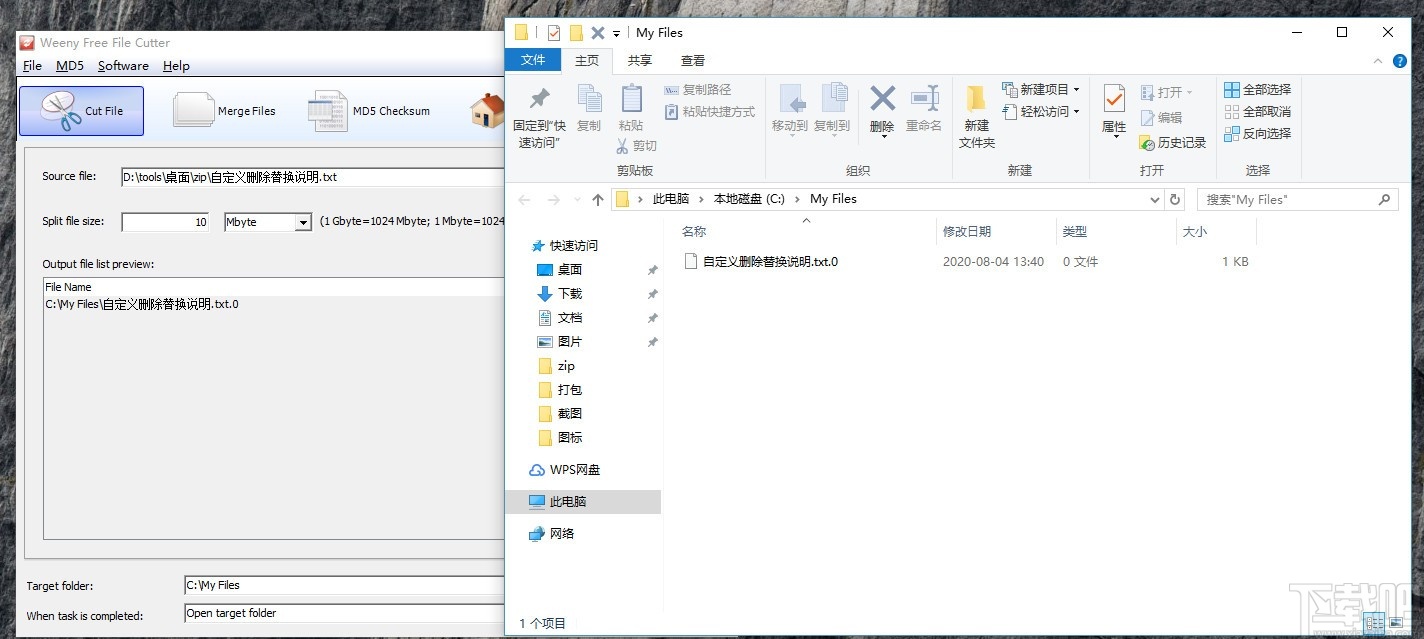Screen dimensions: 1424x639
Task: Click the 粘贴 (Paste) icon in ribbon
Action: tap(631, 110)
